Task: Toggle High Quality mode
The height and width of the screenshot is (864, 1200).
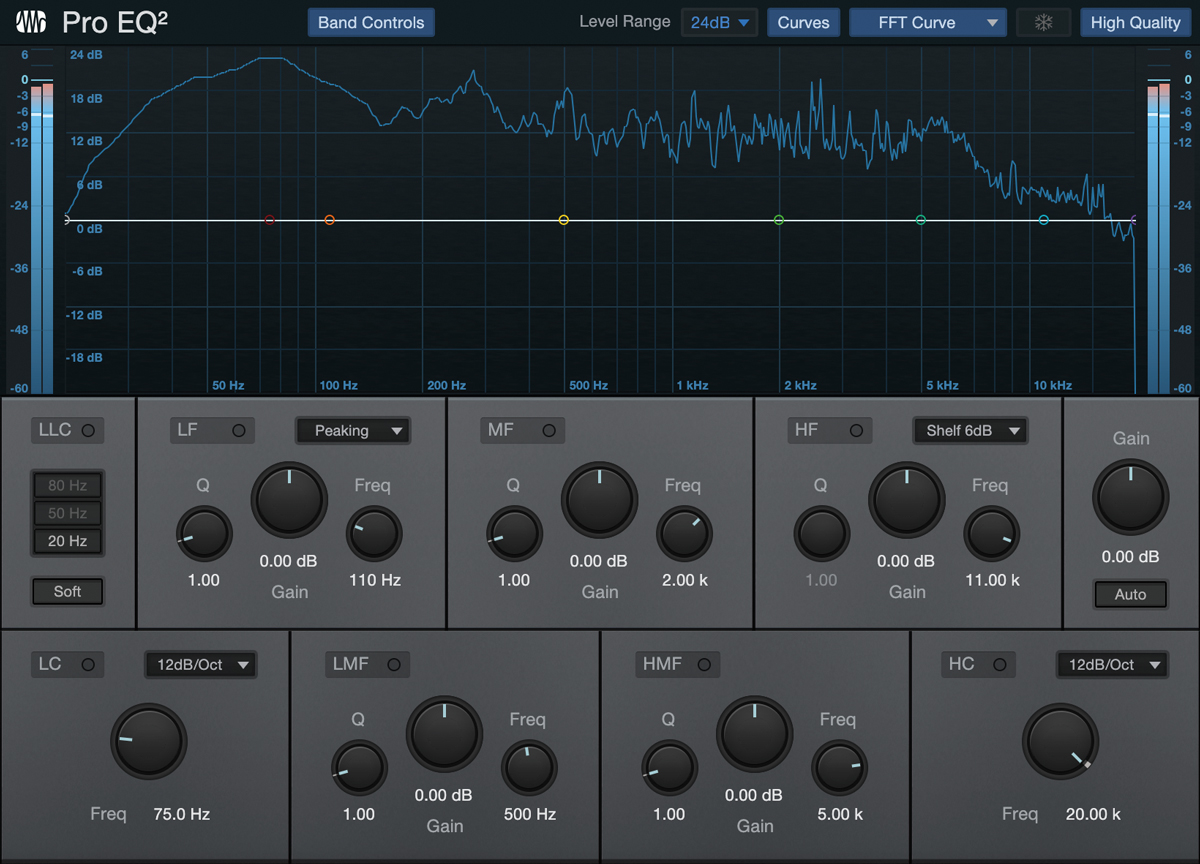Action: pos(1136,21)
